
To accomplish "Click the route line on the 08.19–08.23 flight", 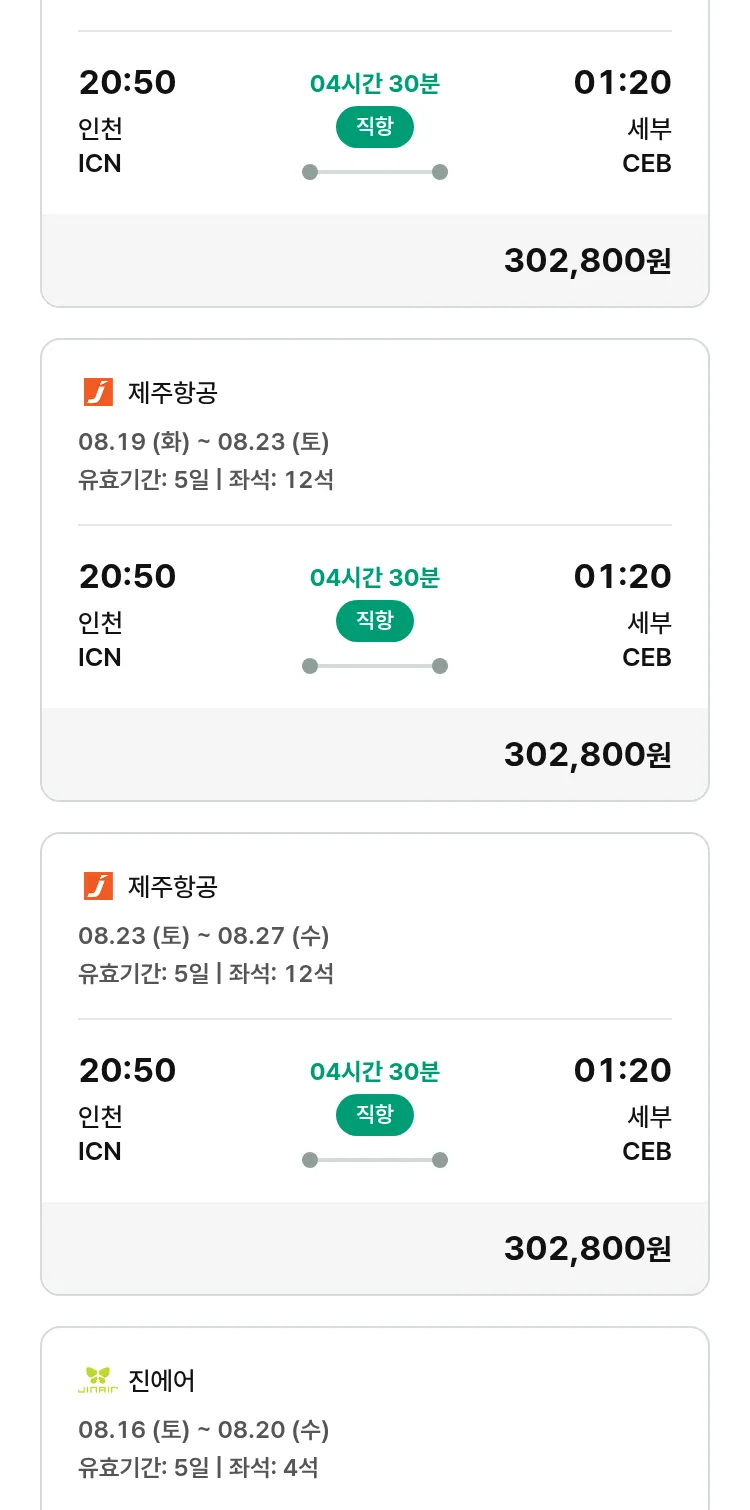I will [x=374, y=666].
